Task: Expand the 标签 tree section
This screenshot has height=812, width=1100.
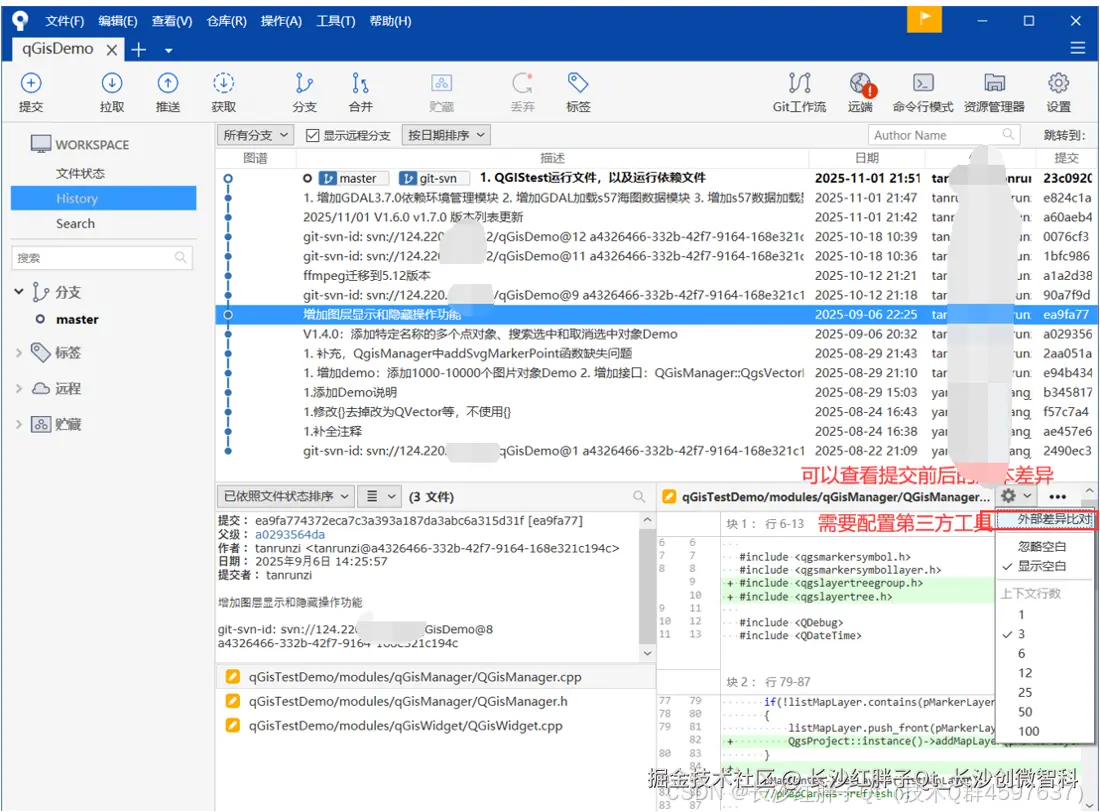Action: pos(19,353)
